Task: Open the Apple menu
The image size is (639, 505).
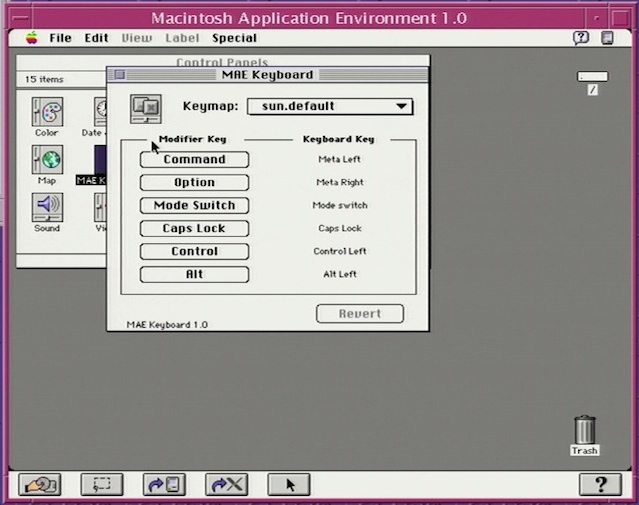Action: [32, 38]
